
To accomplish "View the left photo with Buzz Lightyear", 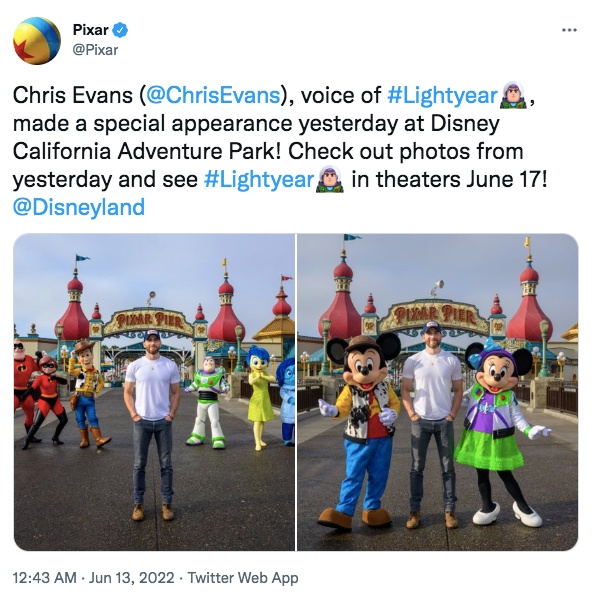I will point(154,392).
